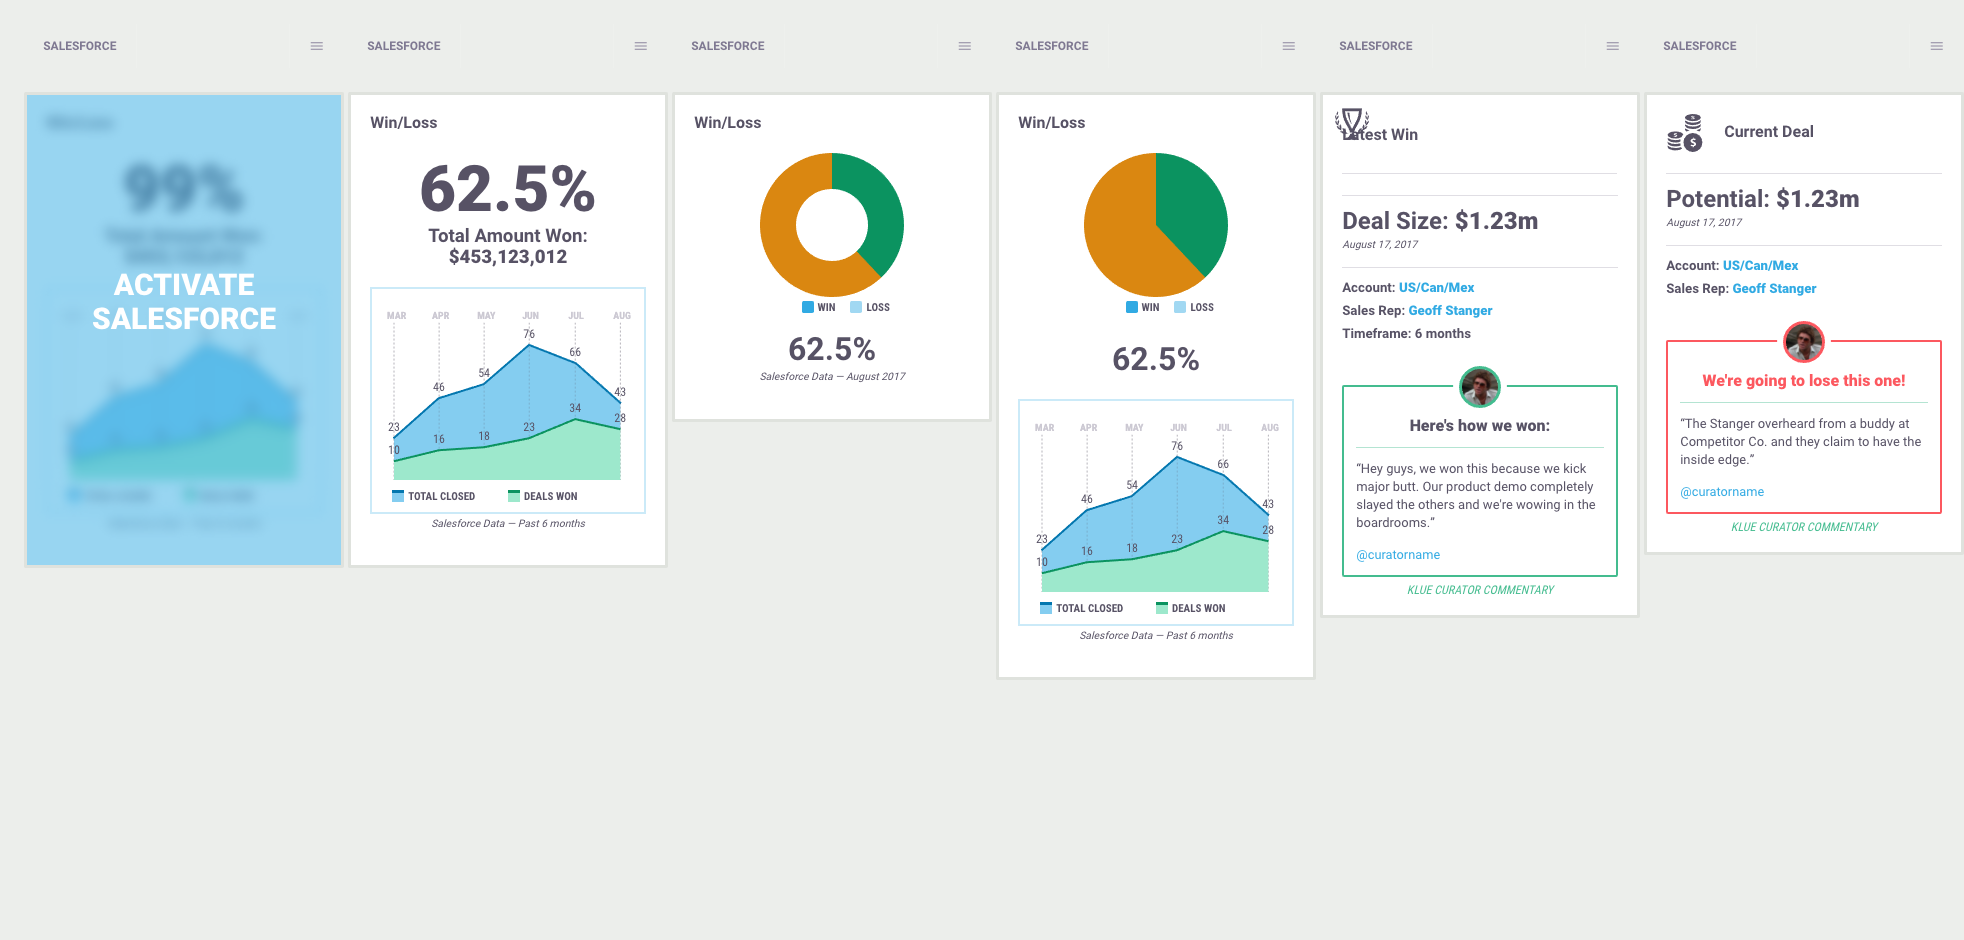Click LOSS legend swatch under donut chart
Viewport: 1964px width, 940px height.
tap(856, 307)
